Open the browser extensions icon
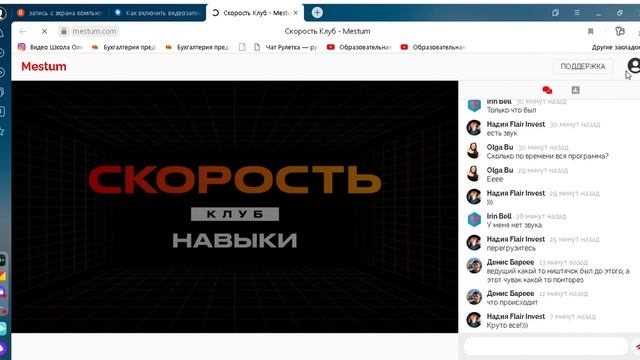The width and height of the screenshot is (640, 360). [620, 31]
